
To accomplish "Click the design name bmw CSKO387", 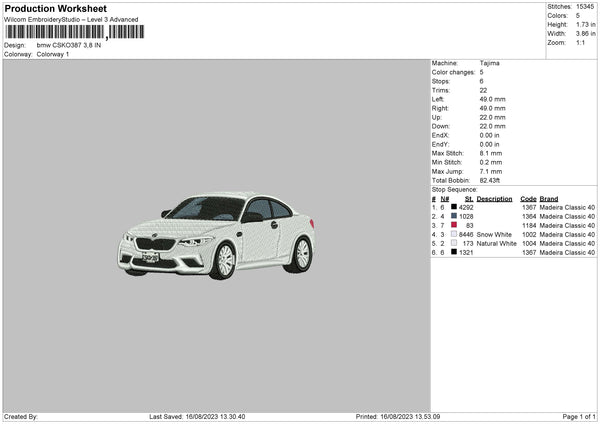I will [69, 45].
